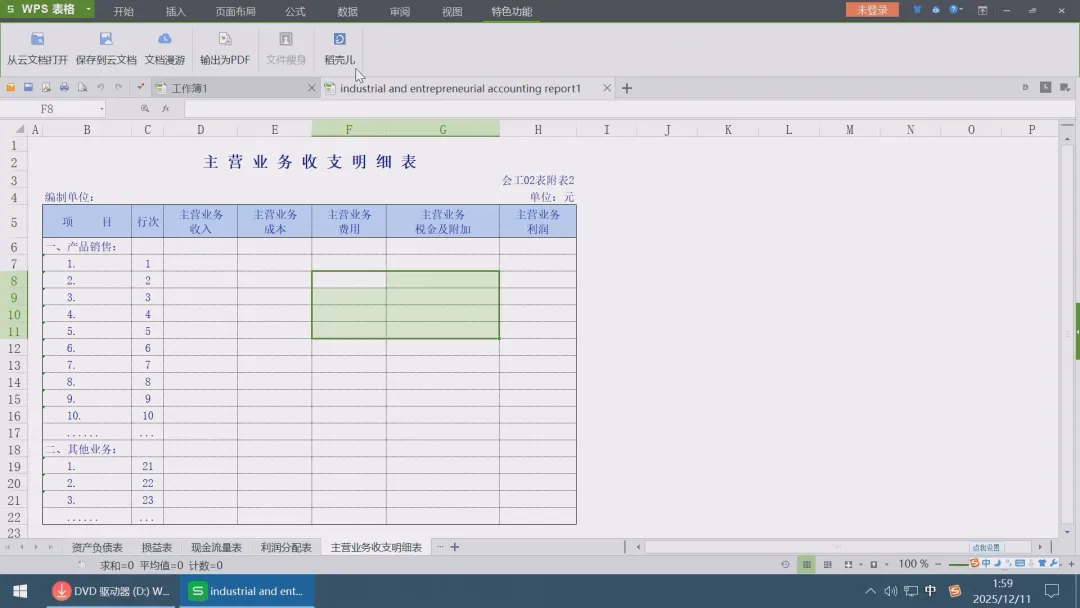This screenshot has height=608, width=1080.
Task: Open the Docer (稻壳儿) template store
Action: (x=340, y=48)
